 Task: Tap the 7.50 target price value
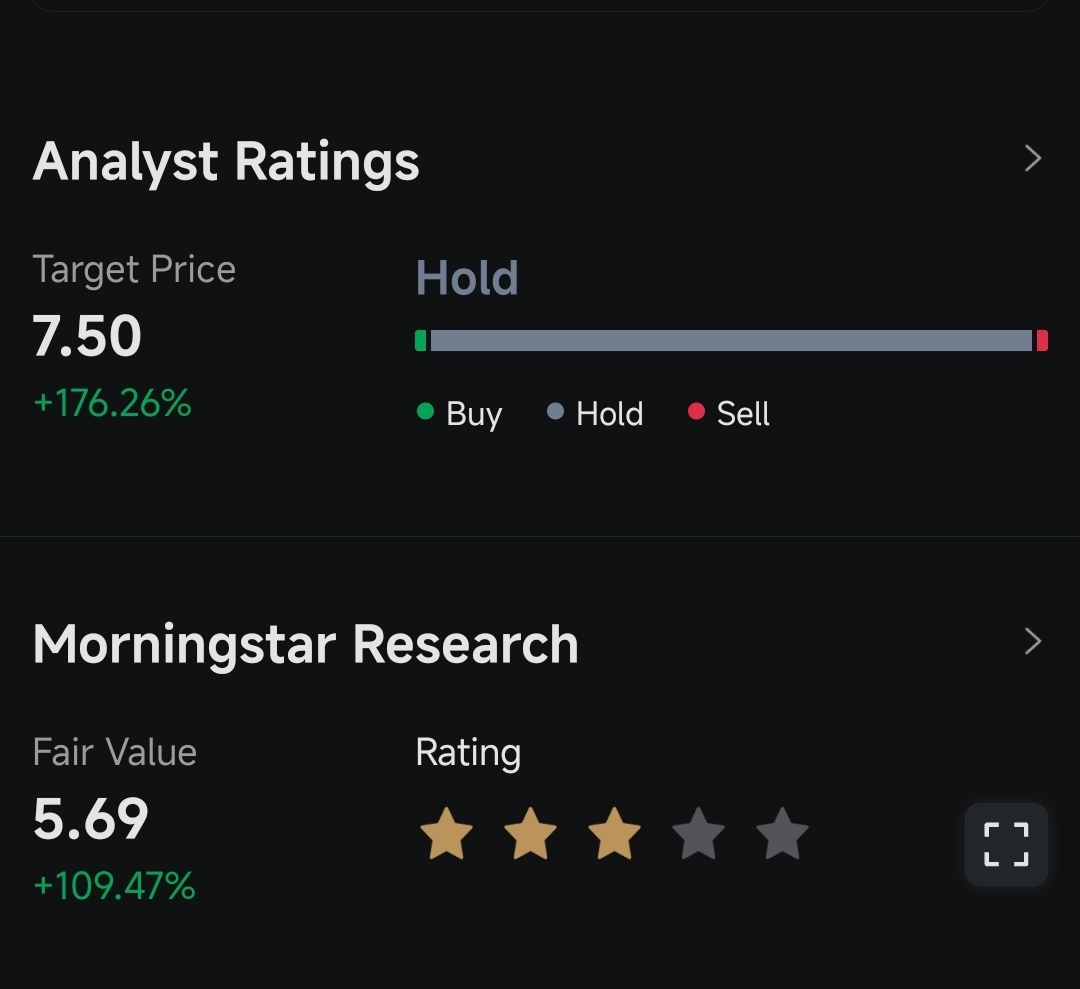[87, 336]
